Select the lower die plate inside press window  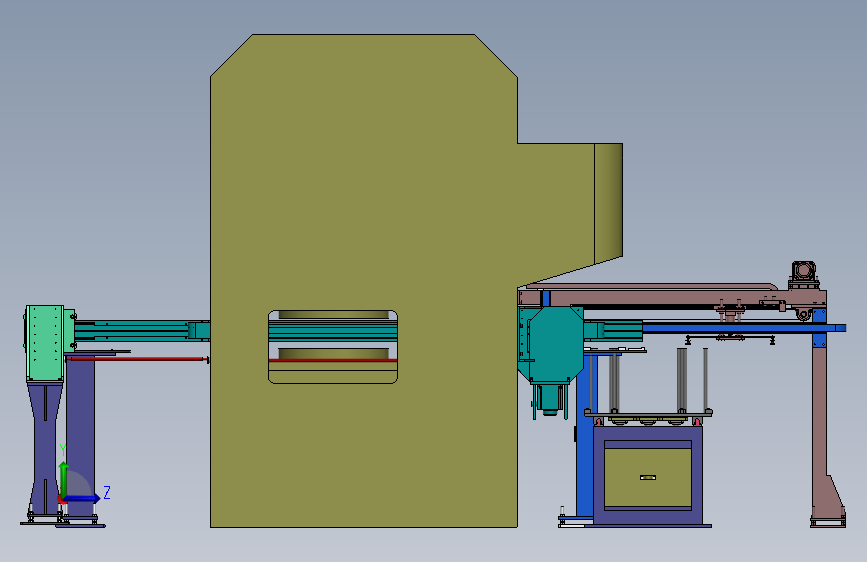coord(333,353)
